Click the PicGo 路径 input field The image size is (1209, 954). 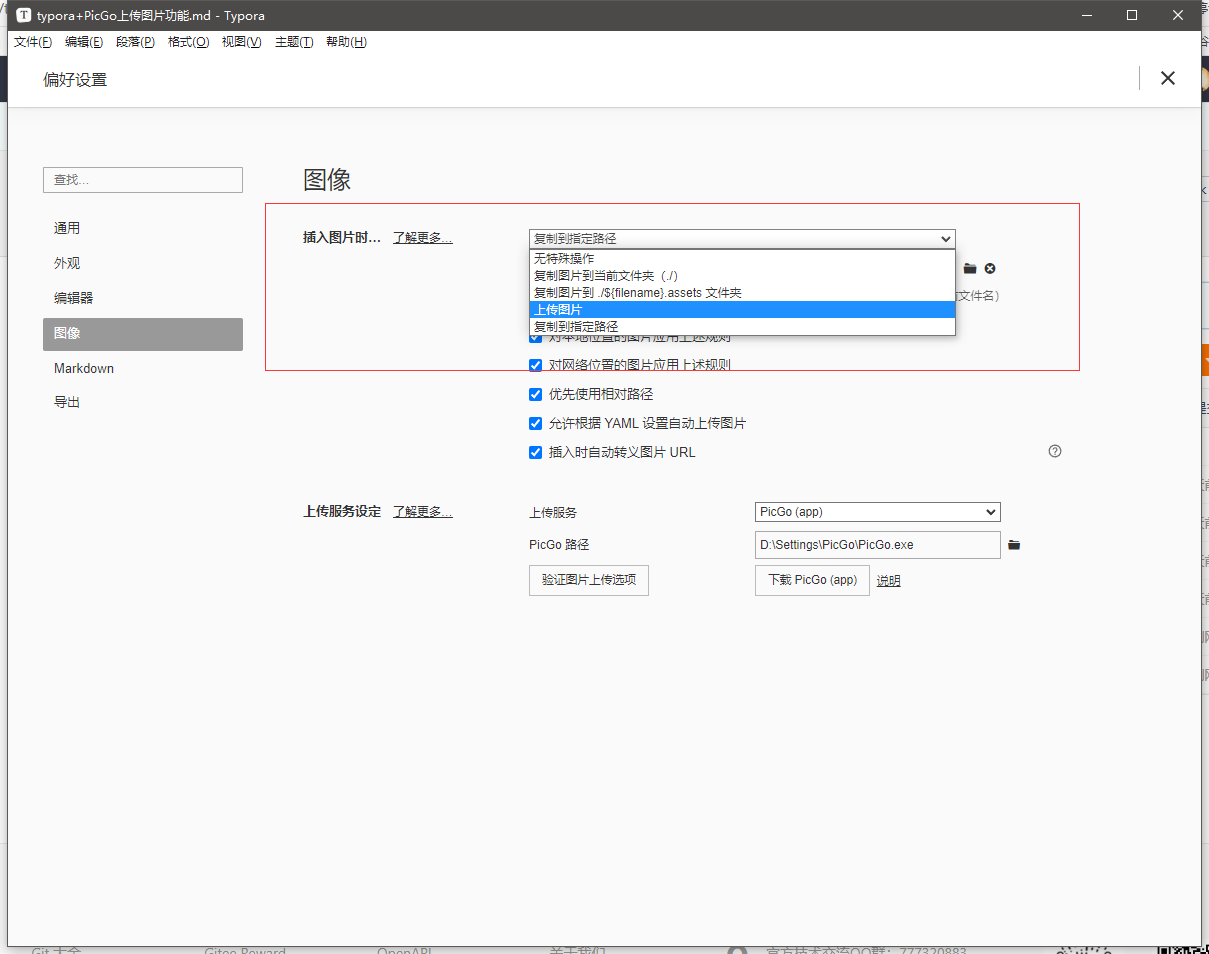(x=877, y=545)
